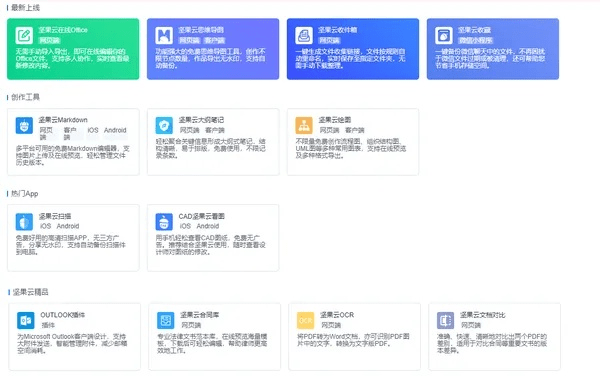Click the 创作工具 section heading
The image size is (600, 376).
click(25, 97)
